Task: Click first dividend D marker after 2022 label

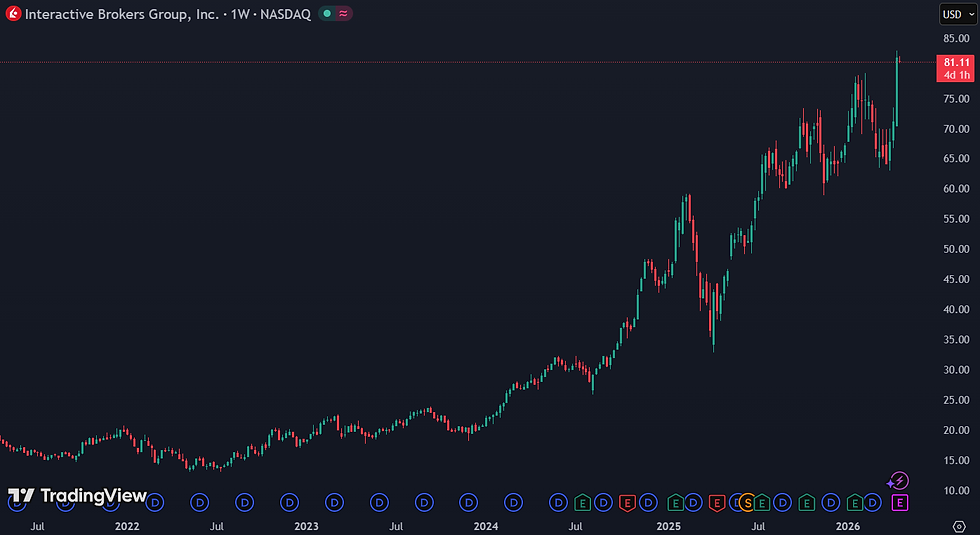Action: point(154,502)
